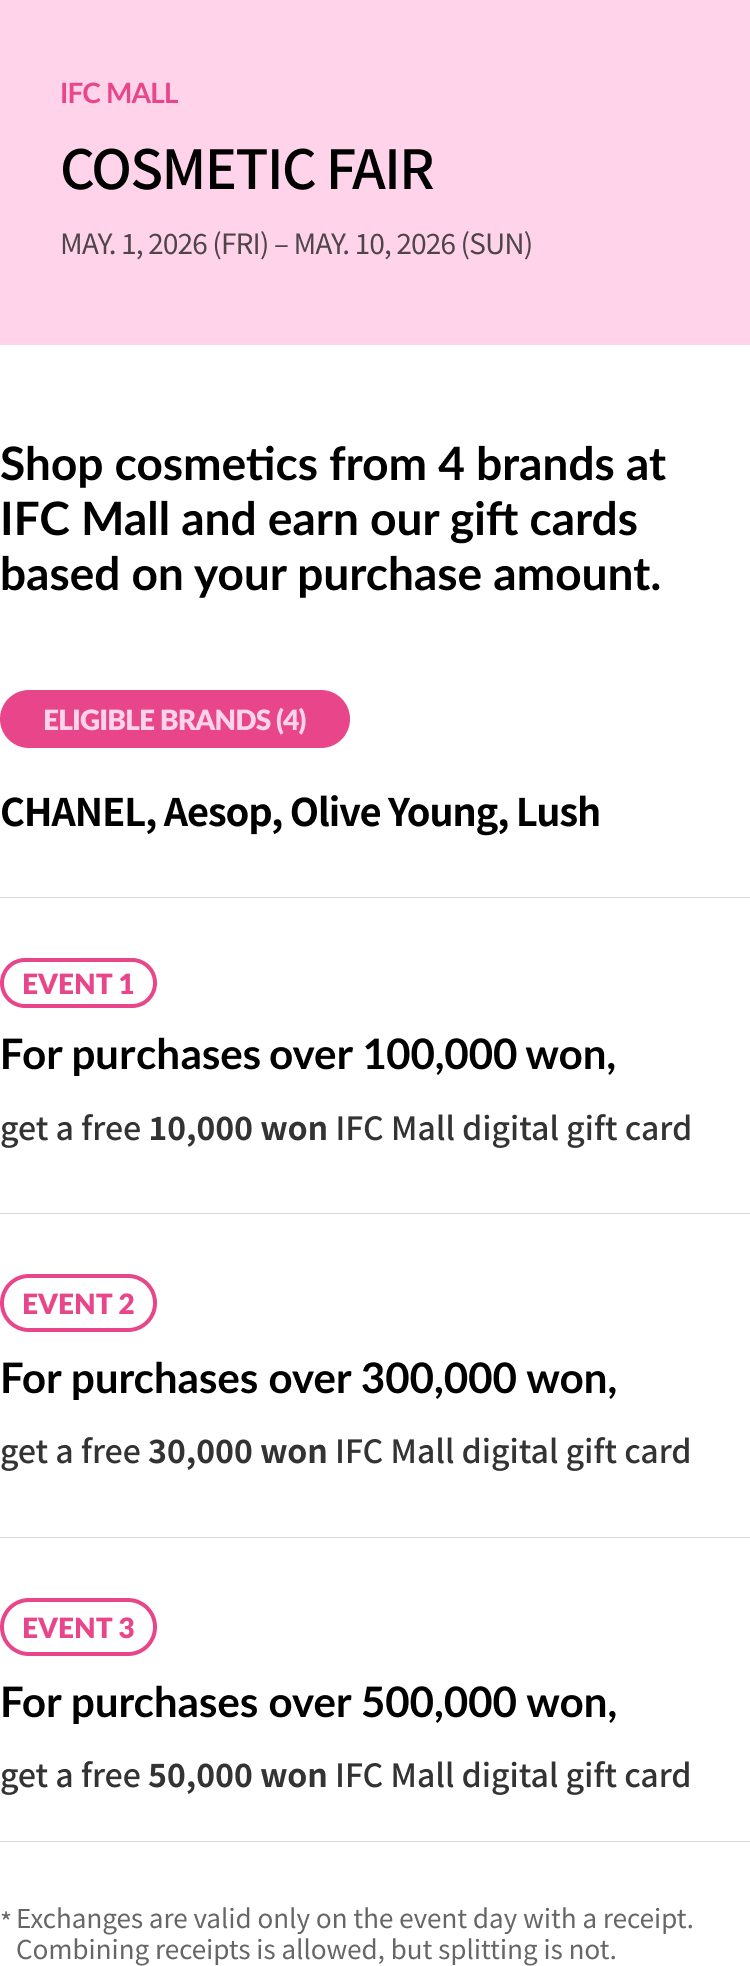Click the intro paragraph about 4 brands
750x1966 pixels.
332,519
